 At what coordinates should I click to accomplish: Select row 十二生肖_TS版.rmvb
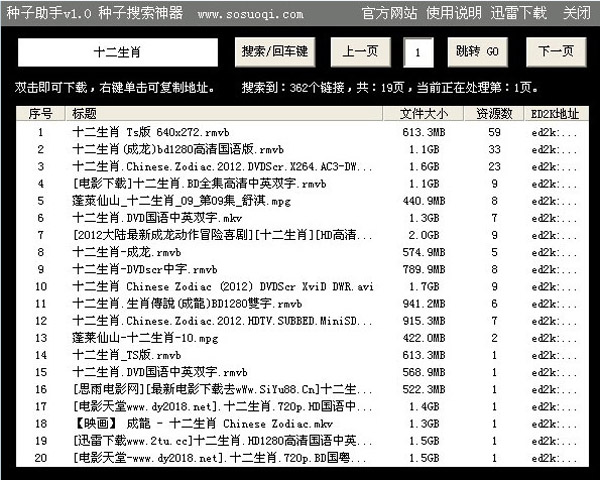coord(302,355)
